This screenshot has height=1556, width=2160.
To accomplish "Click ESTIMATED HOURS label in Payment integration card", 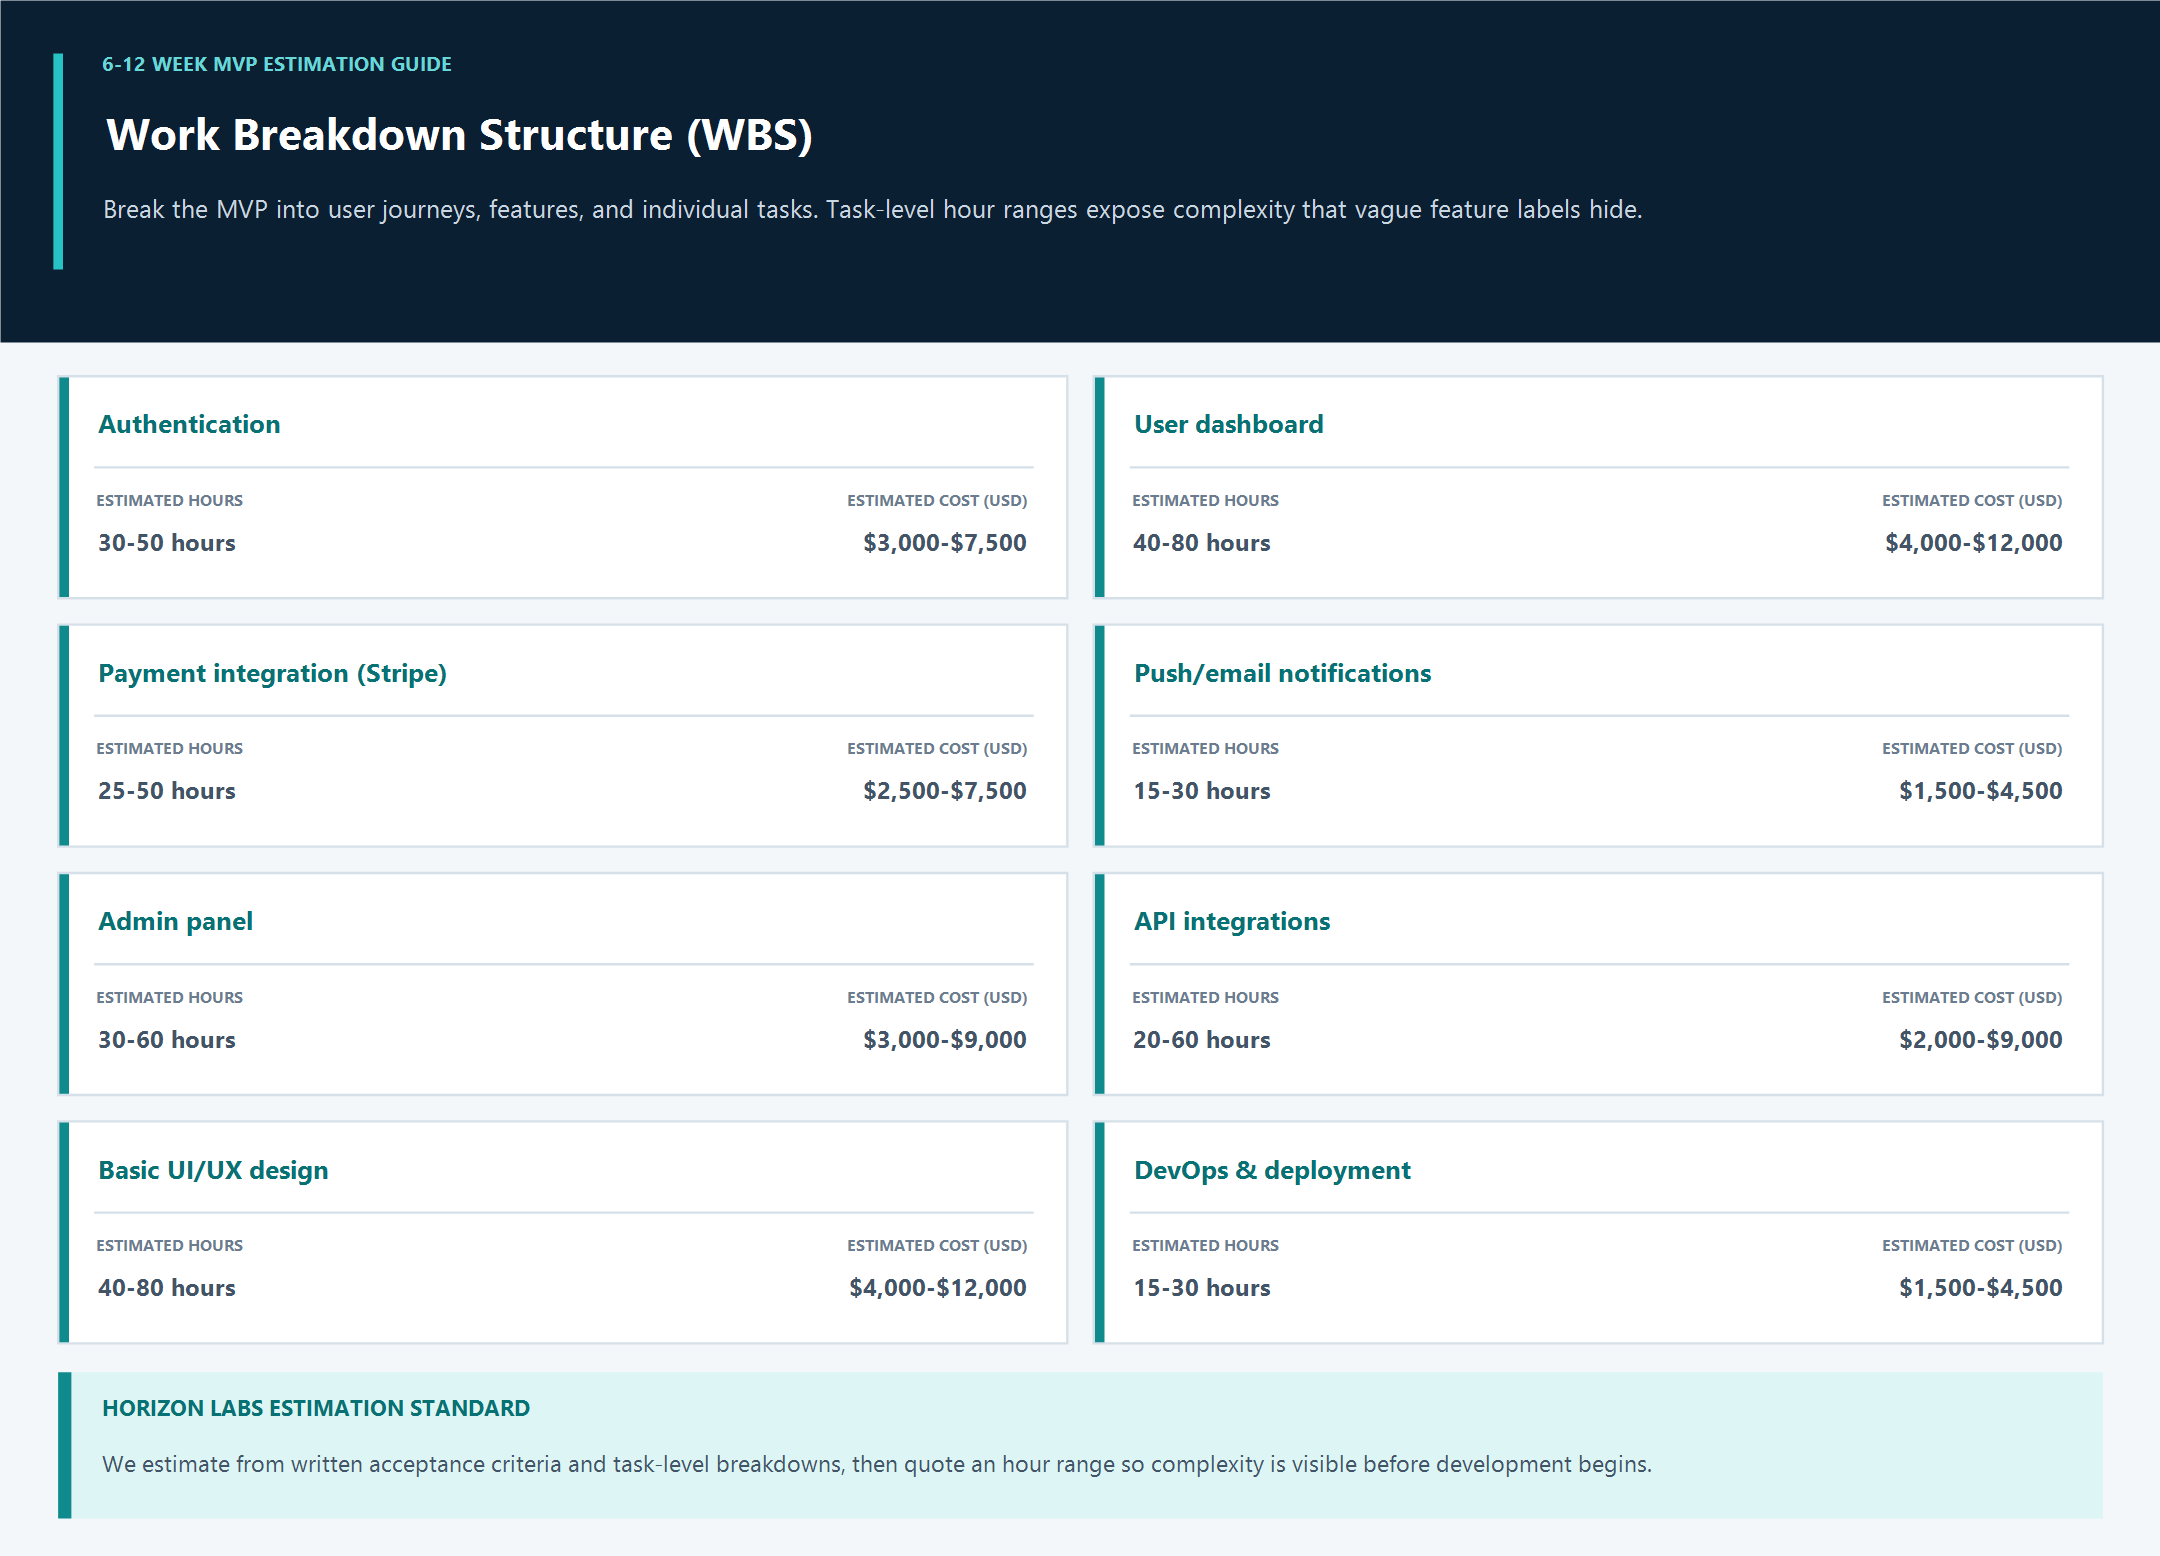I will pos(170,748).
